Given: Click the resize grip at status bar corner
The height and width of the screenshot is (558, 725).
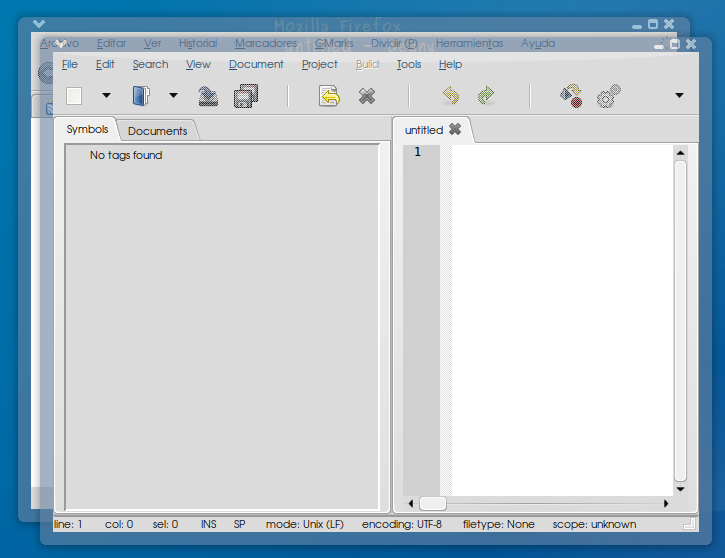Looking at the screenshot, I should 689,524.
